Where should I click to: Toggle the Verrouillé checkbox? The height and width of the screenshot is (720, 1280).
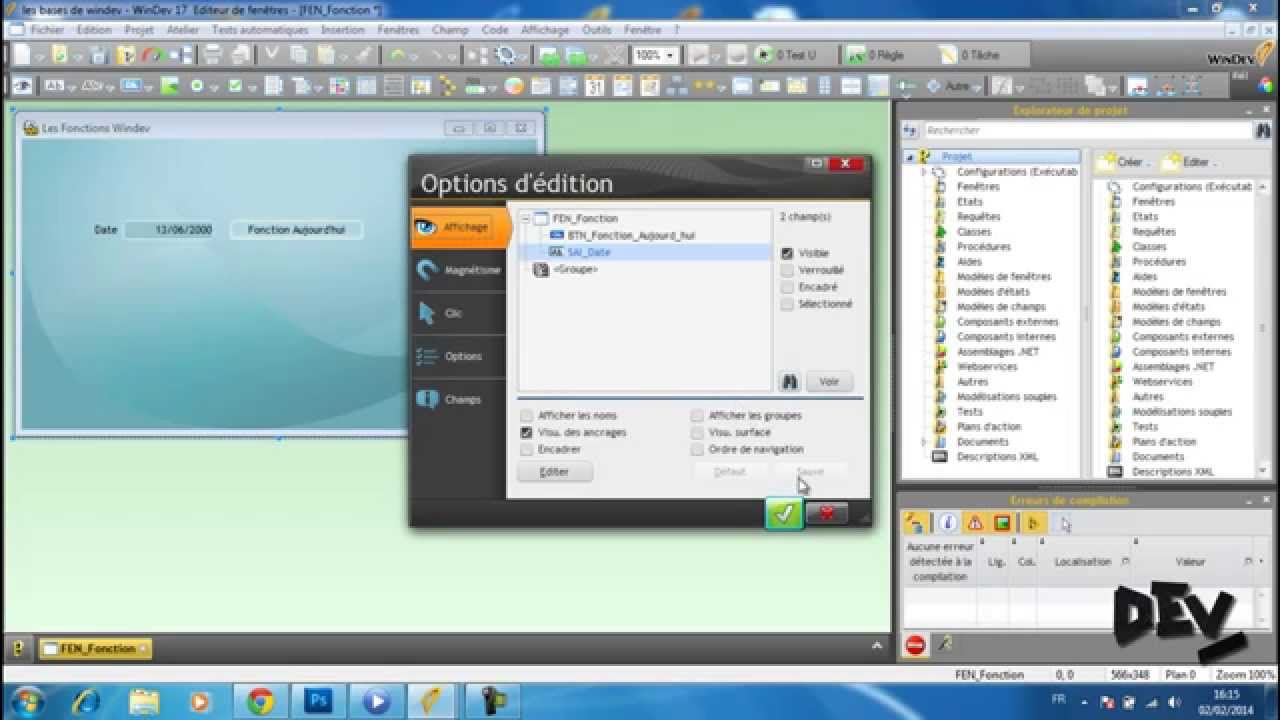coord(787,270)
